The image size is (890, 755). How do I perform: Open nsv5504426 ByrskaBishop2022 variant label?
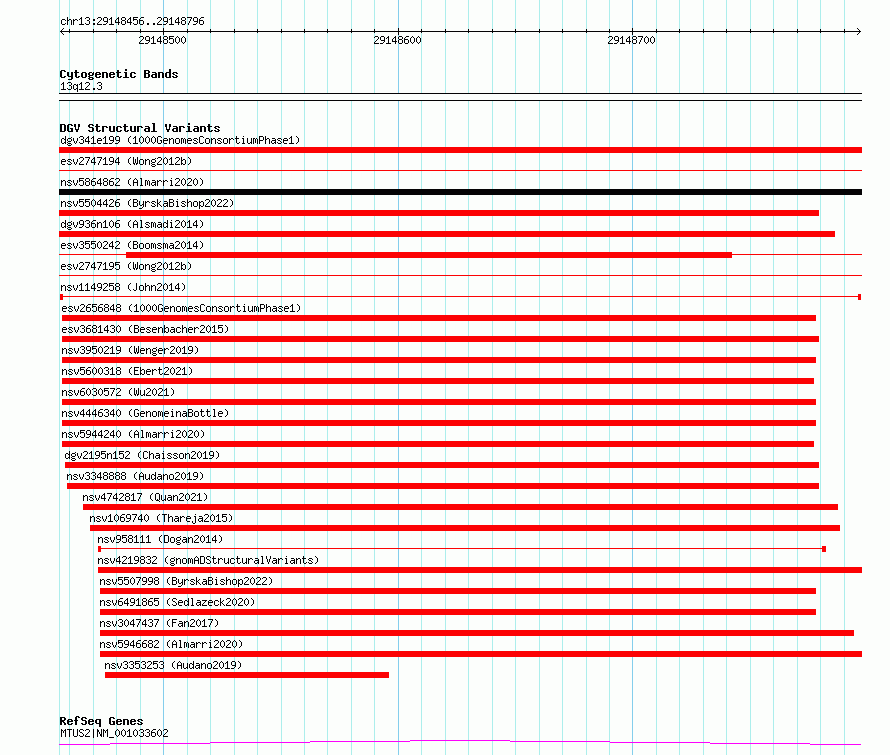(147, 203)
